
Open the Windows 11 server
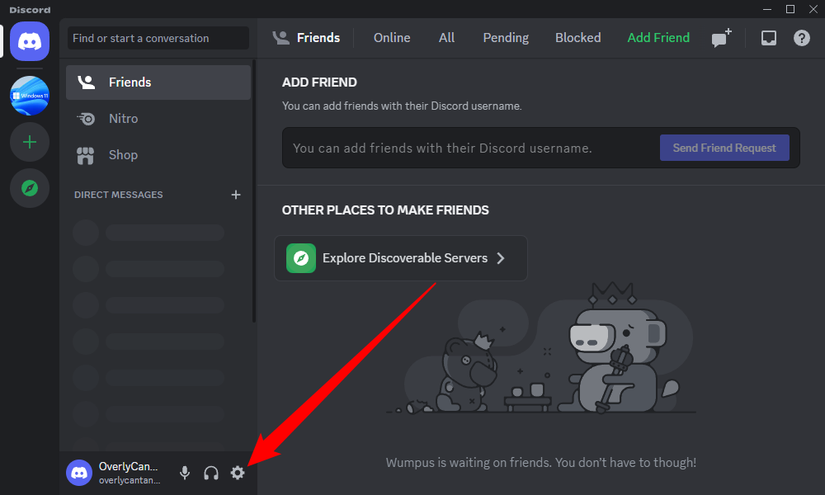coord(29,95)
